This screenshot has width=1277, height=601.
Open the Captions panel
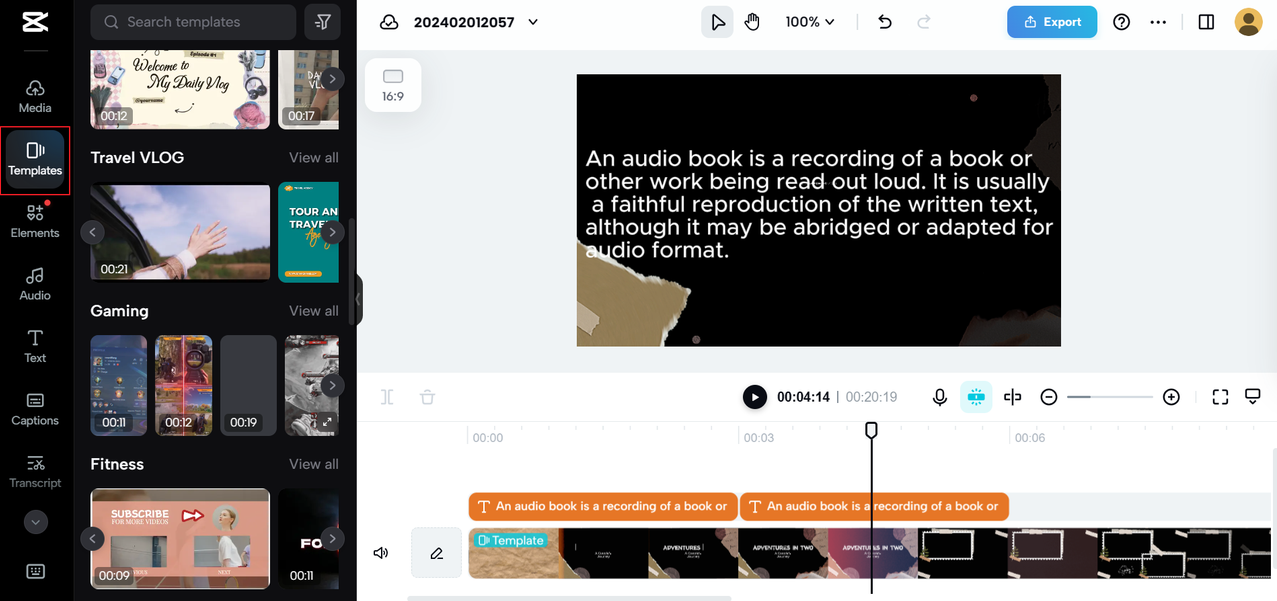pos(35,409)
